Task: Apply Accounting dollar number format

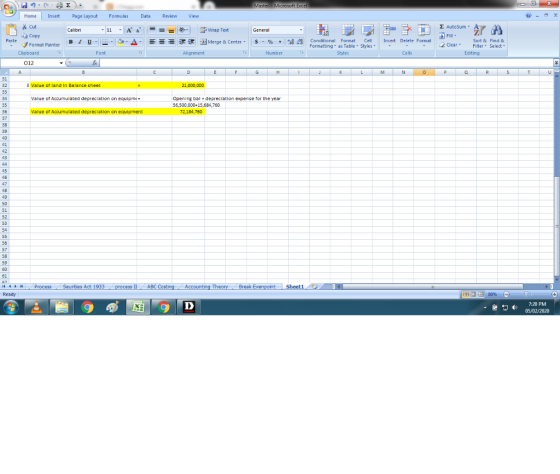Action: click(256, 42)
